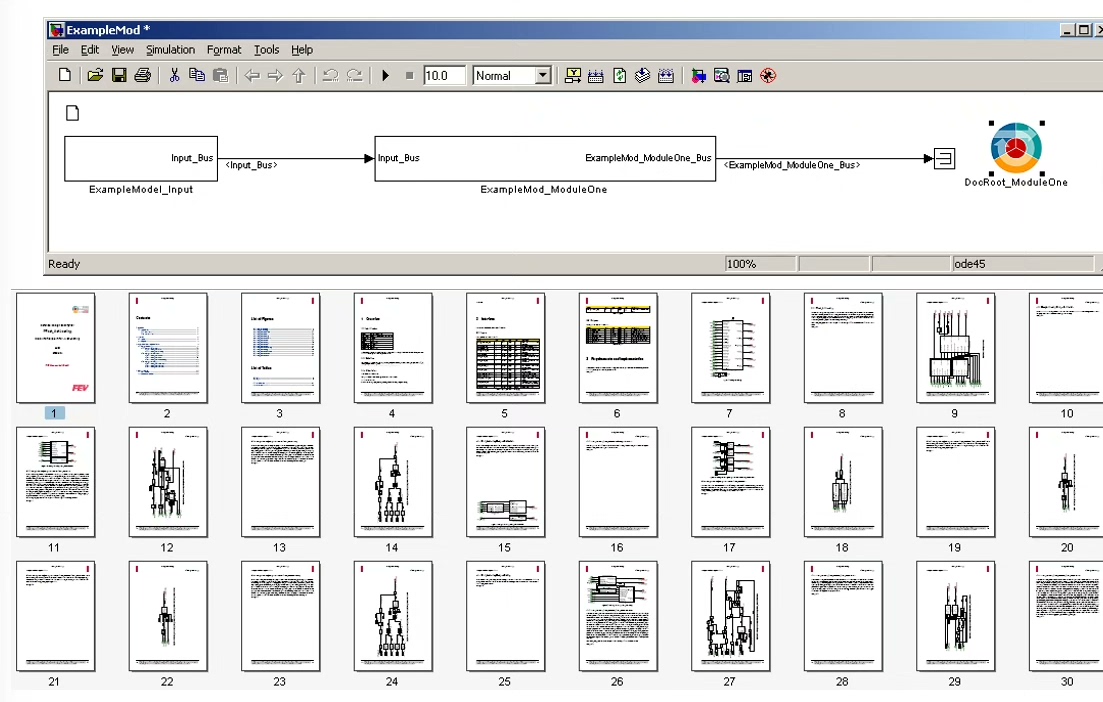
Task: Click the document annotation icon in canvas
Action: (72, 113)
